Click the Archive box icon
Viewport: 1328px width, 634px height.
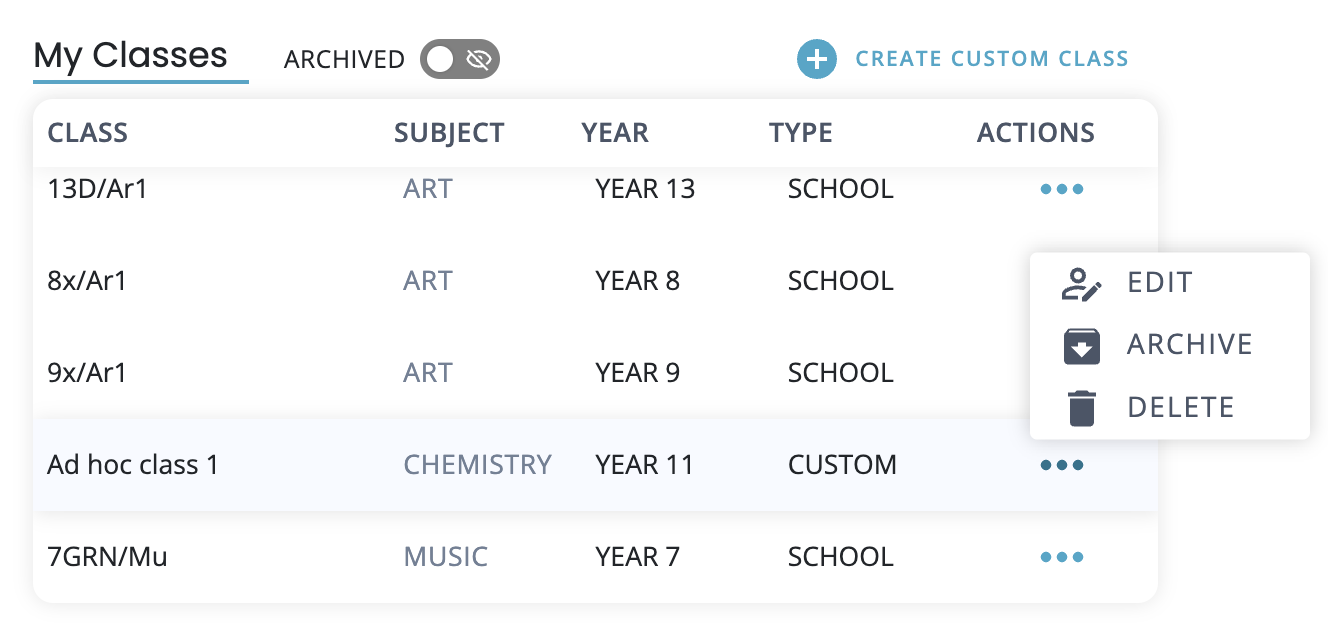tap(1081, 346)
